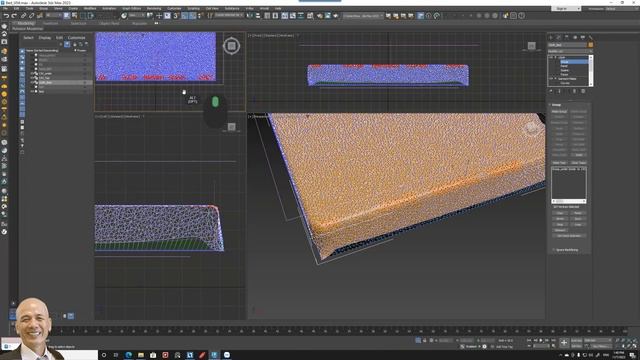Toggle Isolate Selection in status bar

418,340
